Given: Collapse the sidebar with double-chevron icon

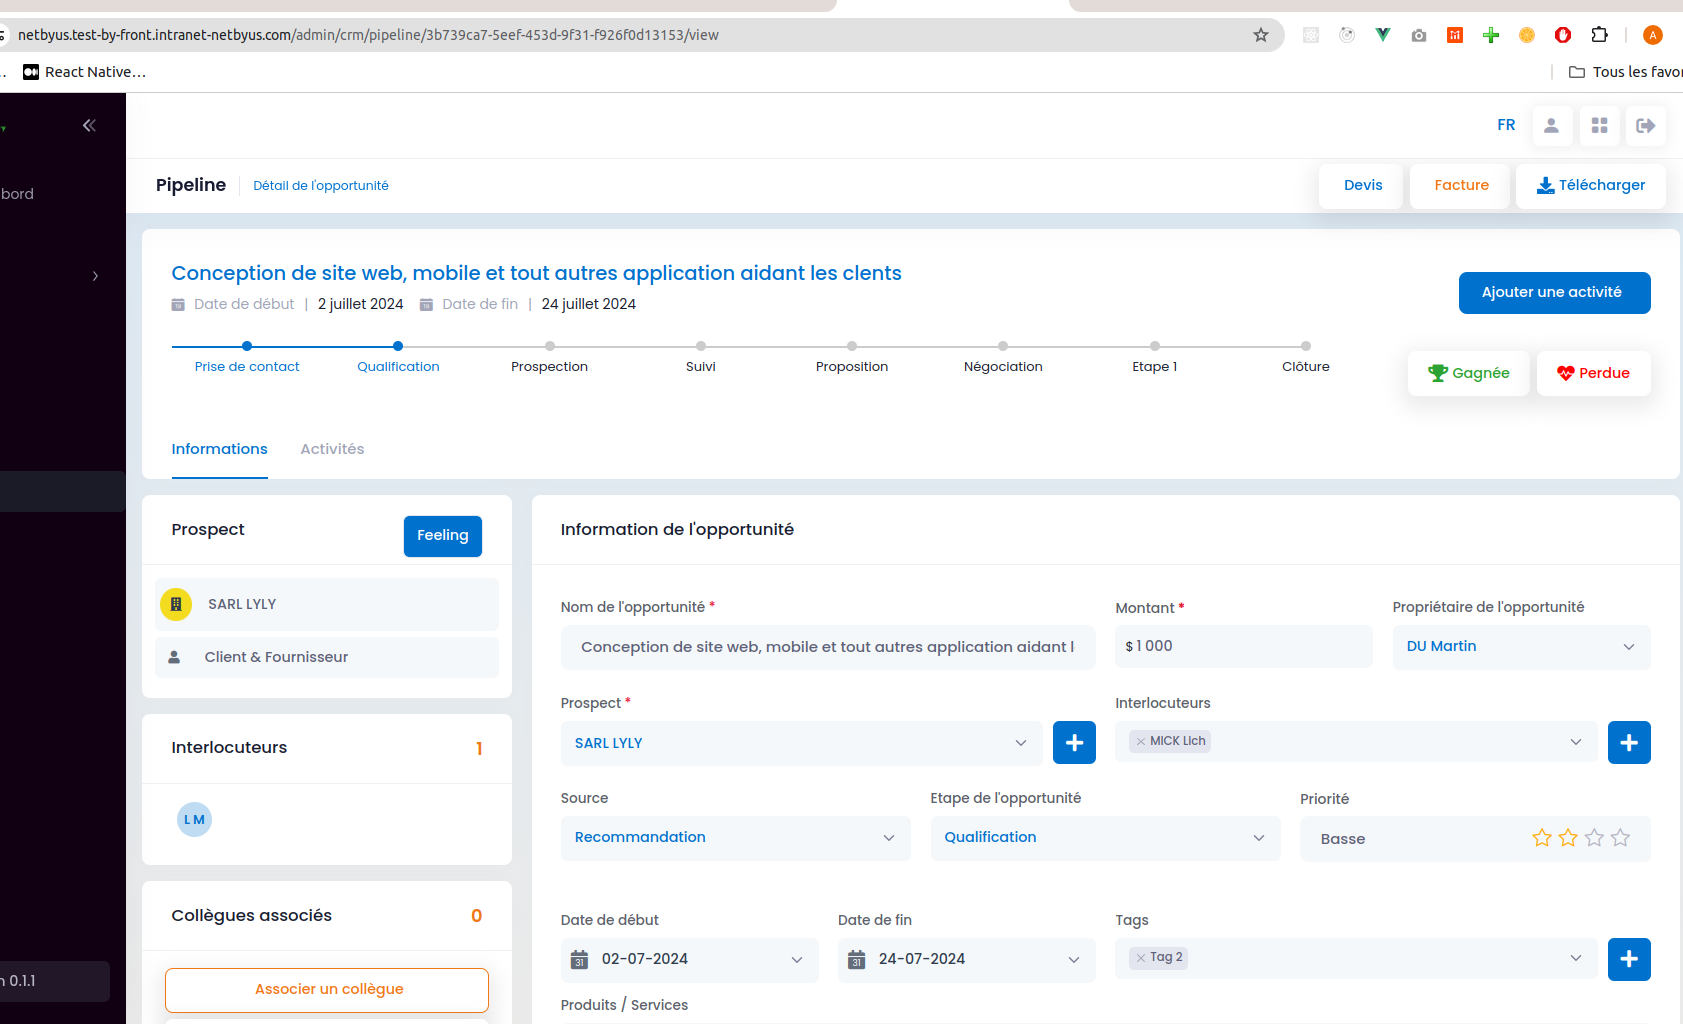Looking at the screenshot, I should point(89,125).
